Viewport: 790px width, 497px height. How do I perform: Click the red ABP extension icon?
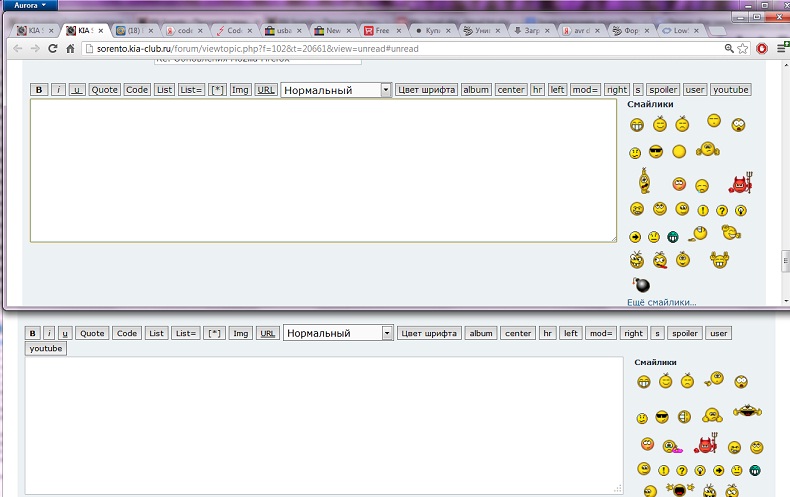pos(762,48)
